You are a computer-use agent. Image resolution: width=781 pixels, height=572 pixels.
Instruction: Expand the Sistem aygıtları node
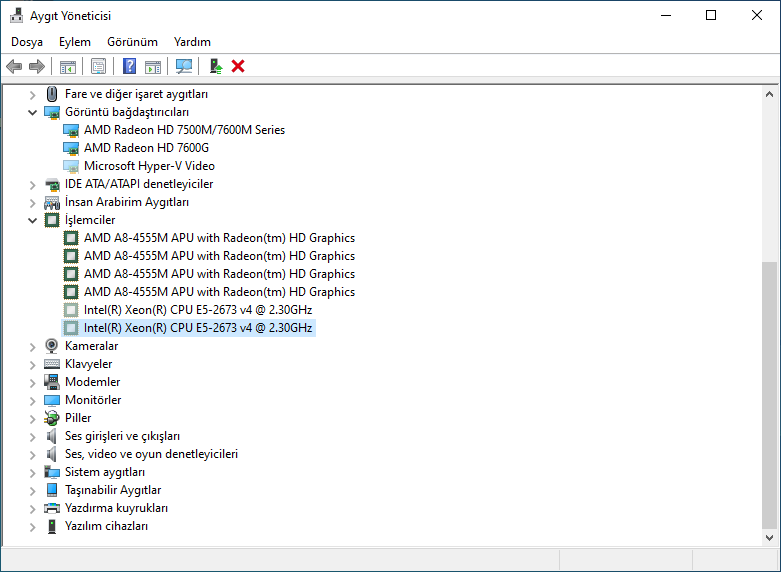pyautogui.click(x=32, y=472)
